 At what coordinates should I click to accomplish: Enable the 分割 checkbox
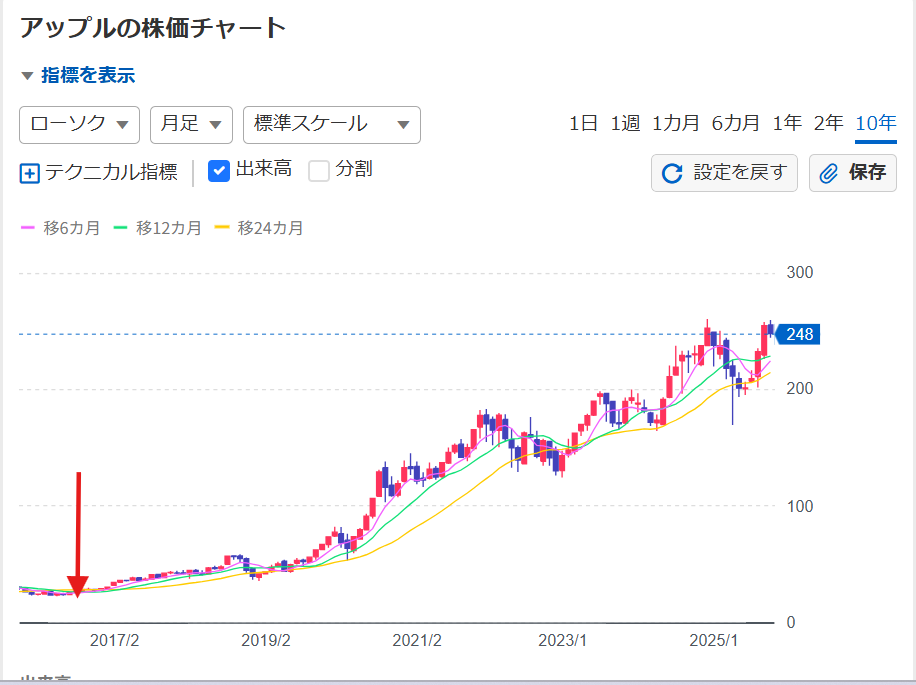319,171
